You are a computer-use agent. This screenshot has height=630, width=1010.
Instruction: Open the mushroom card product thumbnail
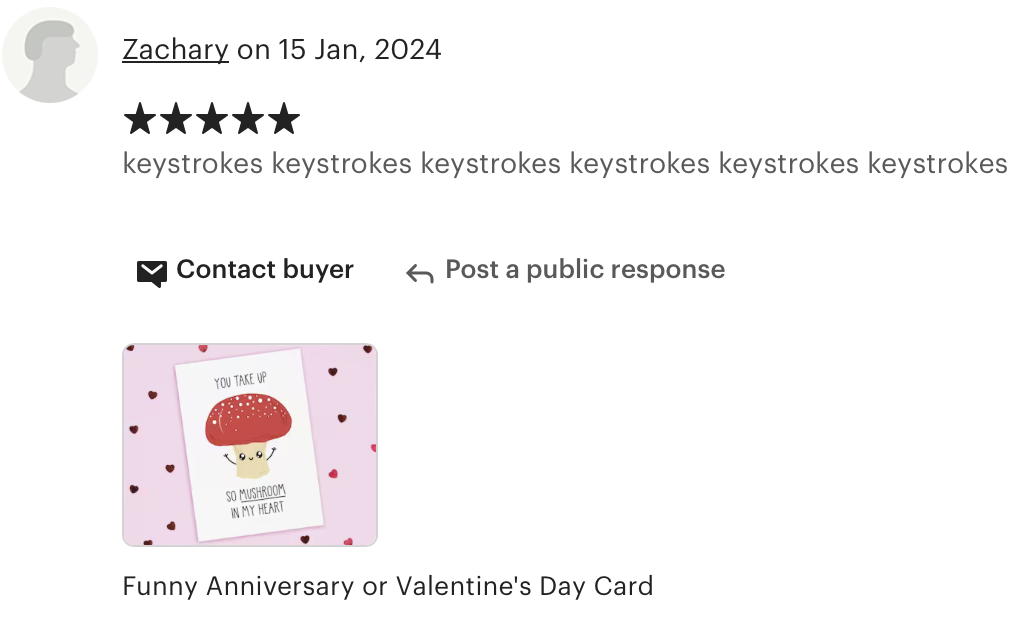[250, 445]
